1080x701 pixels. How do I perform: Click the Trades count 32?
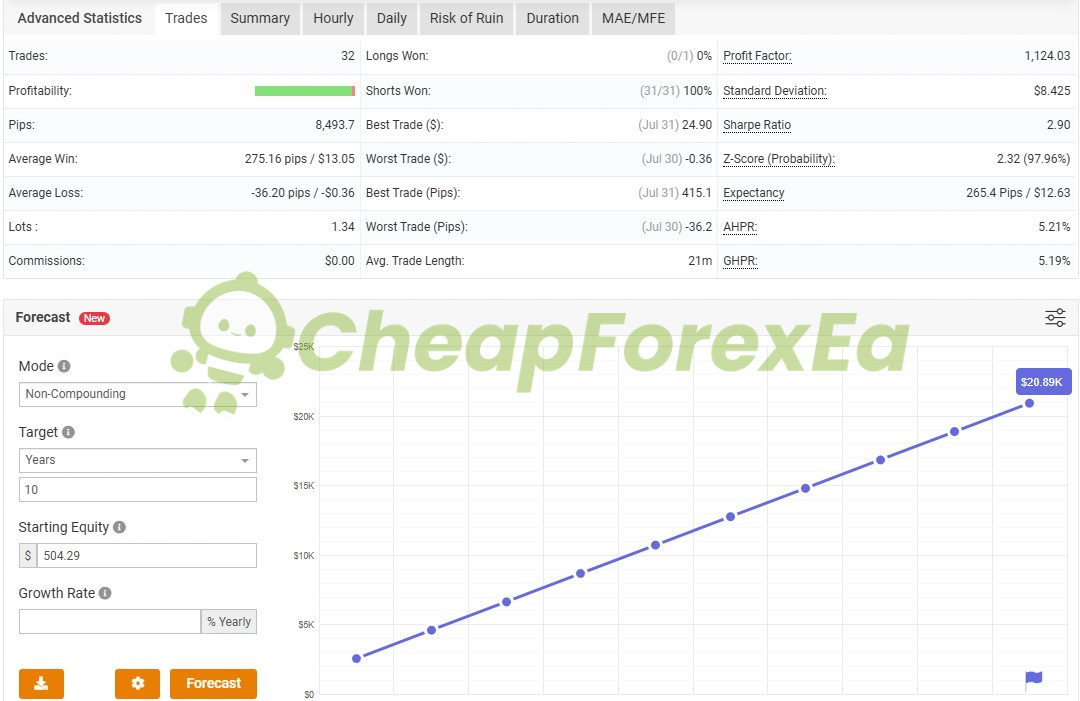coord(348,56)
